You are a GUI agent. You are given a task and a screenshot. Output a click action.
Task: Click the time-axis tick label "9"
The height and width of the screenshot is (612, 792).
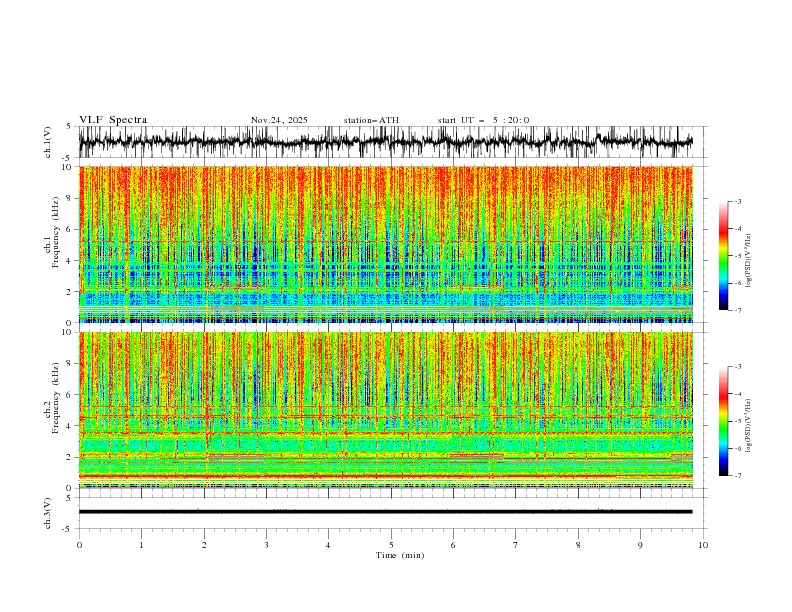(640, 545)
